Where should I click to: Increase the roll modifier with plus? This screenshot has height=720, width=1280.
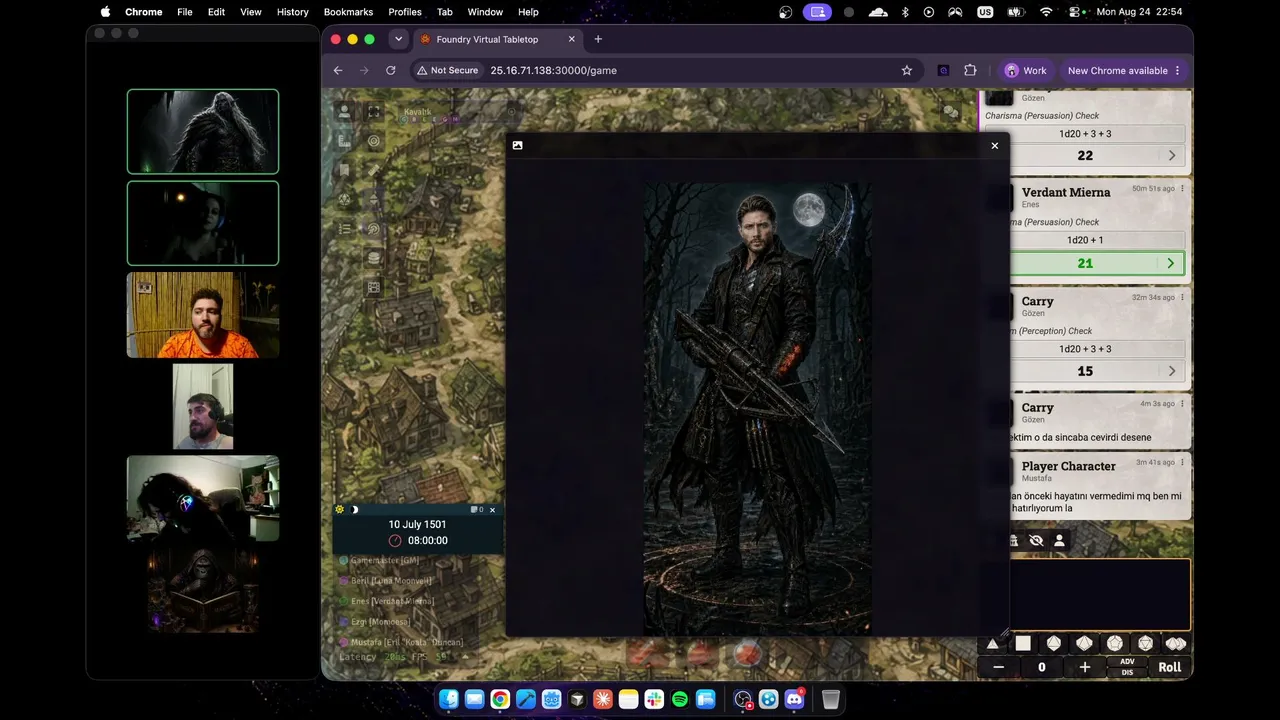click(x=1085, y=667)
